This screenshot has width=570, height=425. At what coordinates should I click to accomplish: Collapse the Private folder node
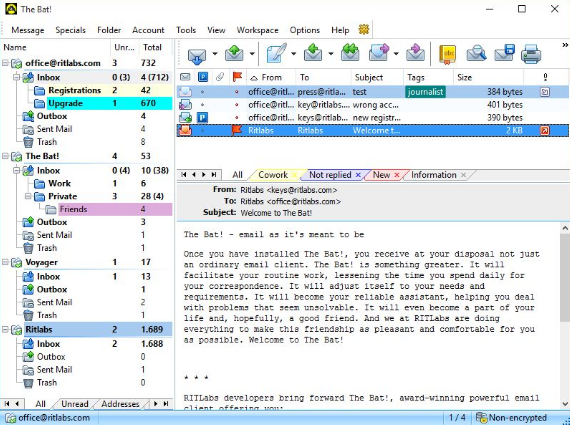tap(28, 196)
